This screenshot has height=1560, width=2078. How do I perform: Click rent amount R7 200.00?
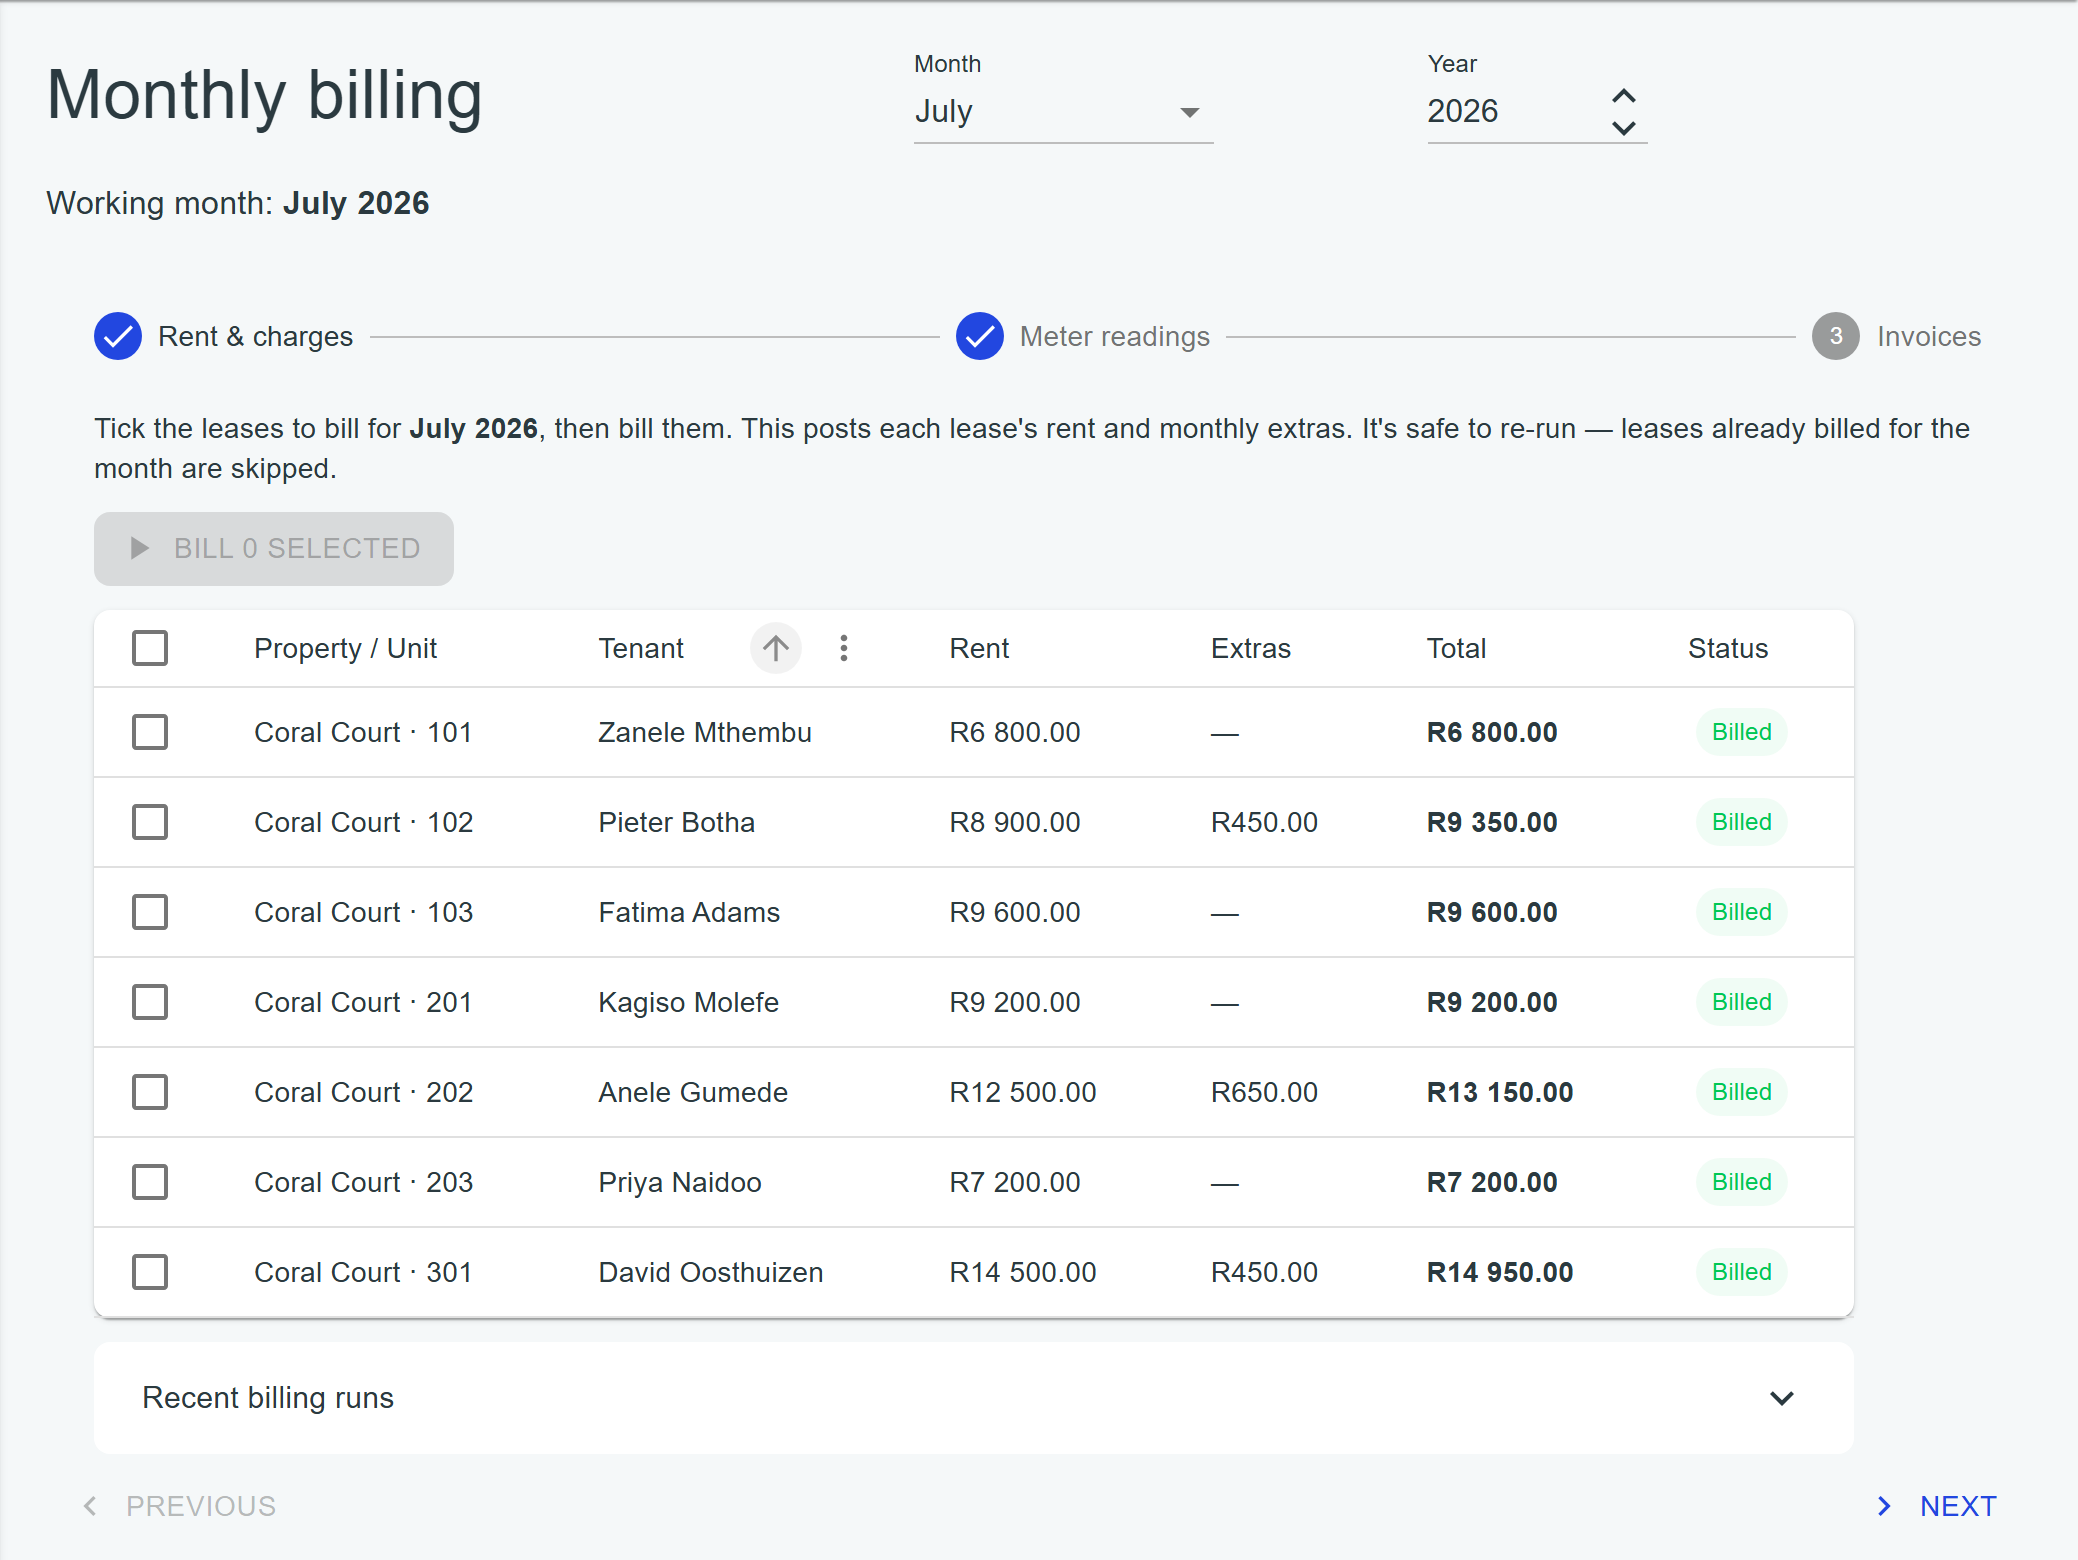tap(1014, 1182)
